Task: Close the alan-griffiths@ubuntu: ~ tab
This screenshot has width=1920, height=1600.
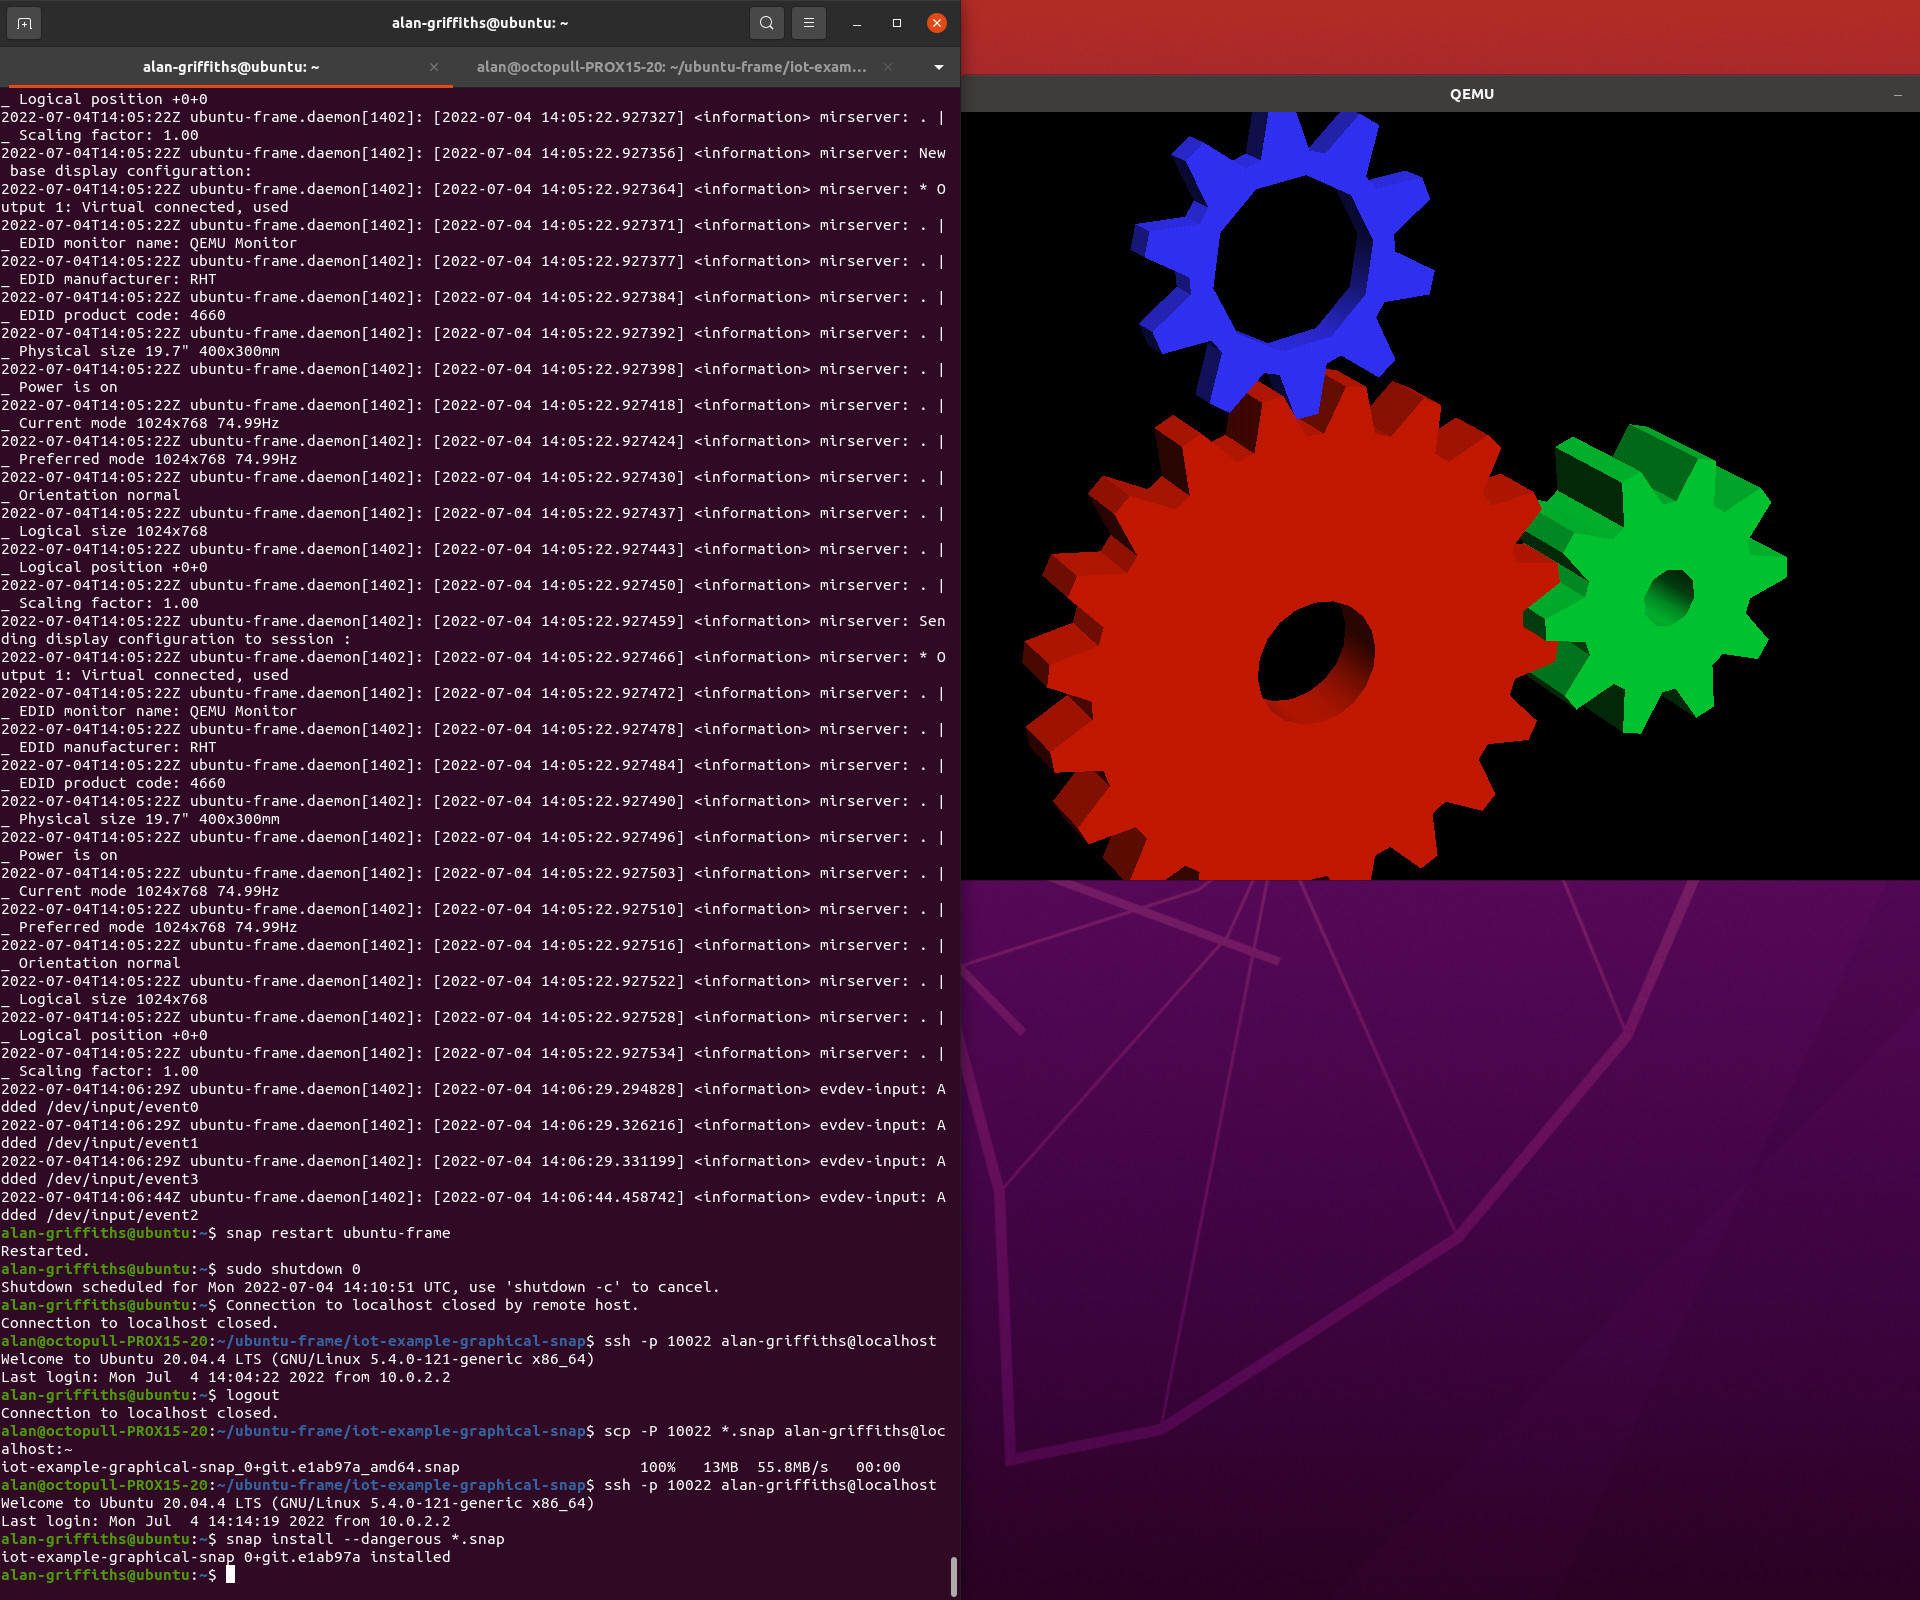Action: click(x=433, y=67)
